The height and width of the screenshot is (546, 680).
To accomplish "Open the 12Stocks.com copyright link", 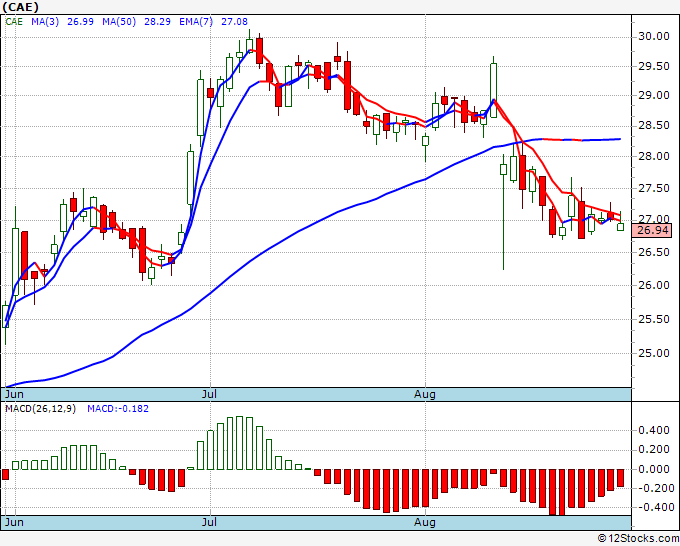I will click(638, 538).
